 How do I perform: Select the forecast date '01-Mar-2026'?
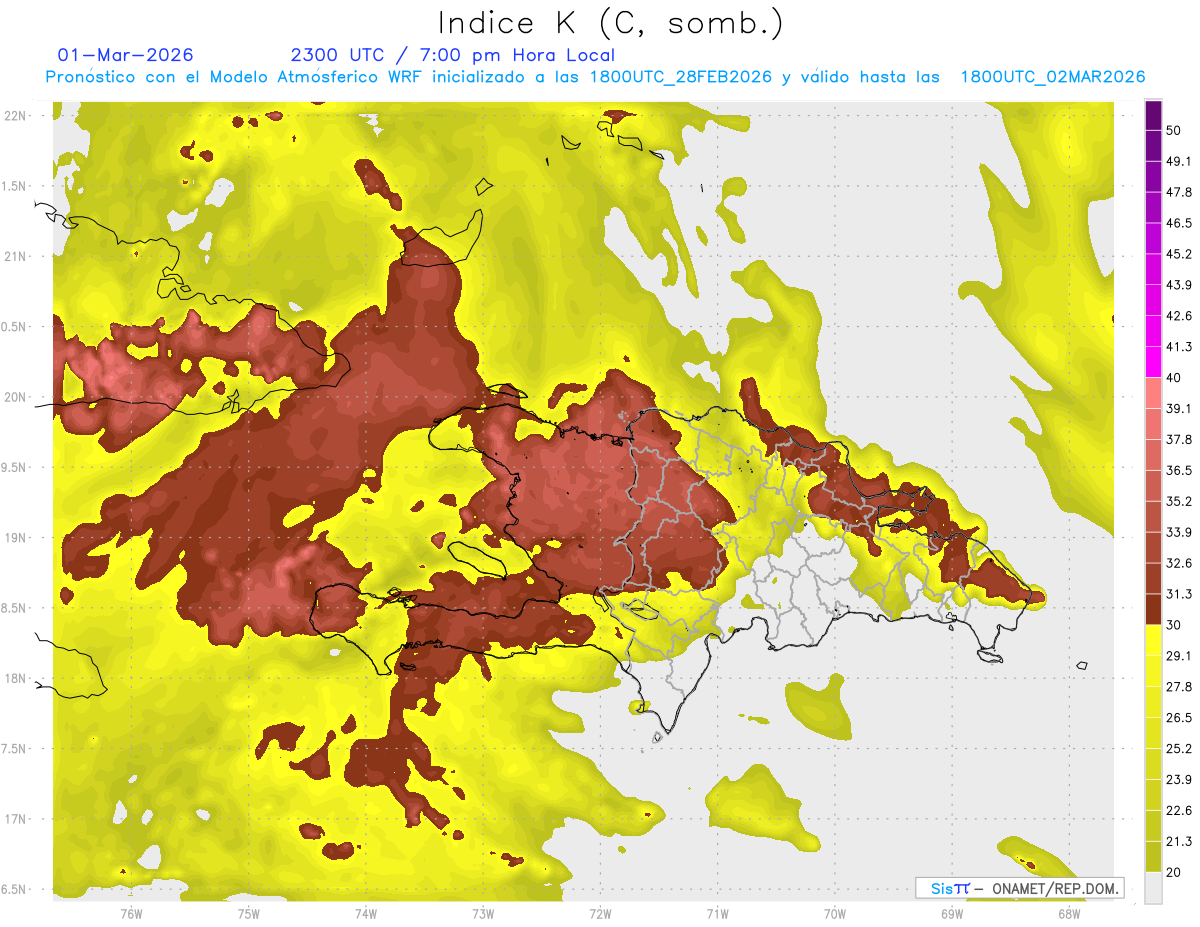[x=126, y=55]
